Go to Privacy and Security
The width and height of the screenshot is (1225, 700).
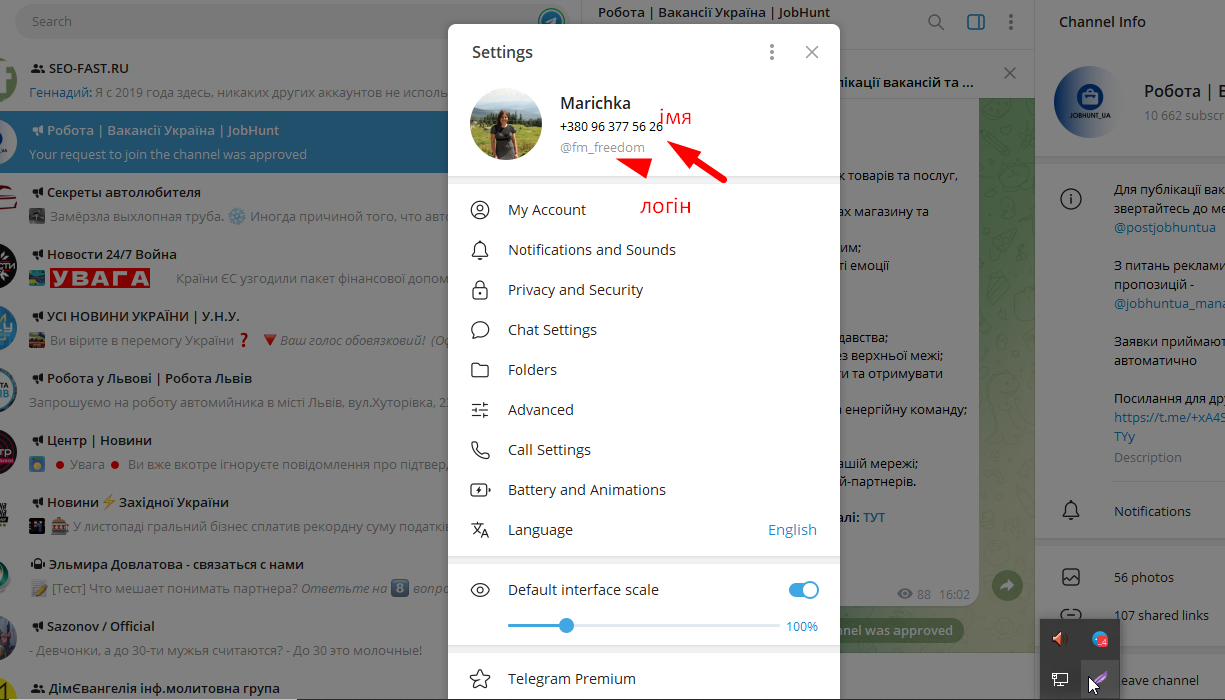point(644,290)
